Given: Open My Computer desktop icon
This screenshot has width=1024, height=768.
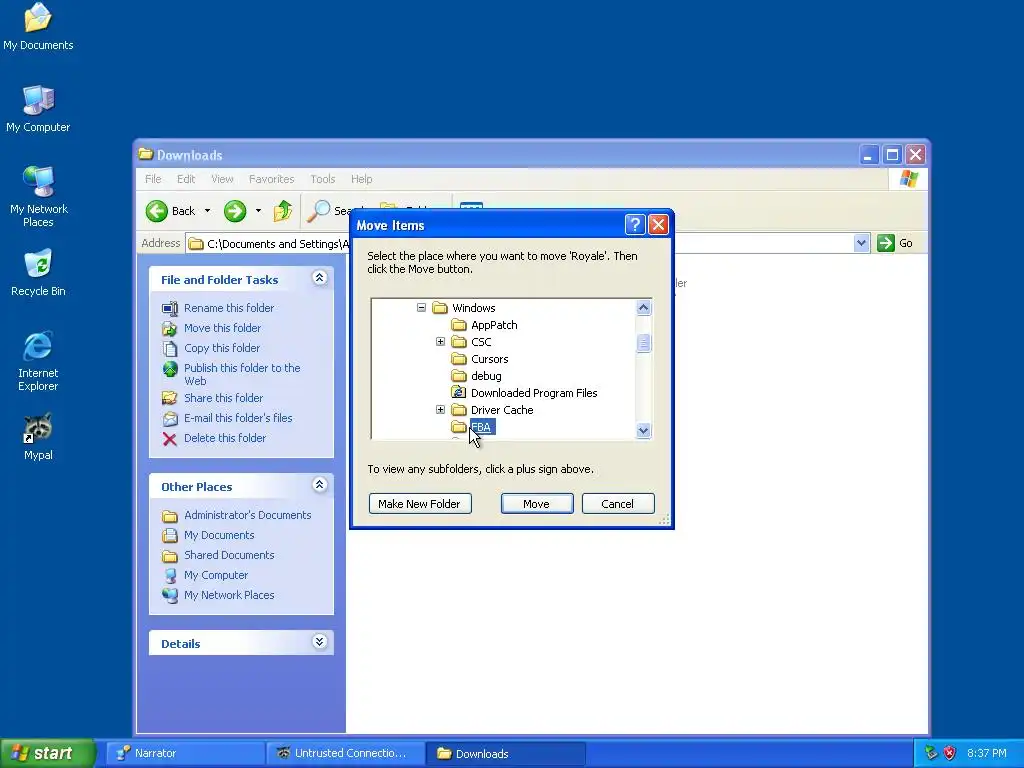Looking at the screenshot, I should click(x=38, y=108).
